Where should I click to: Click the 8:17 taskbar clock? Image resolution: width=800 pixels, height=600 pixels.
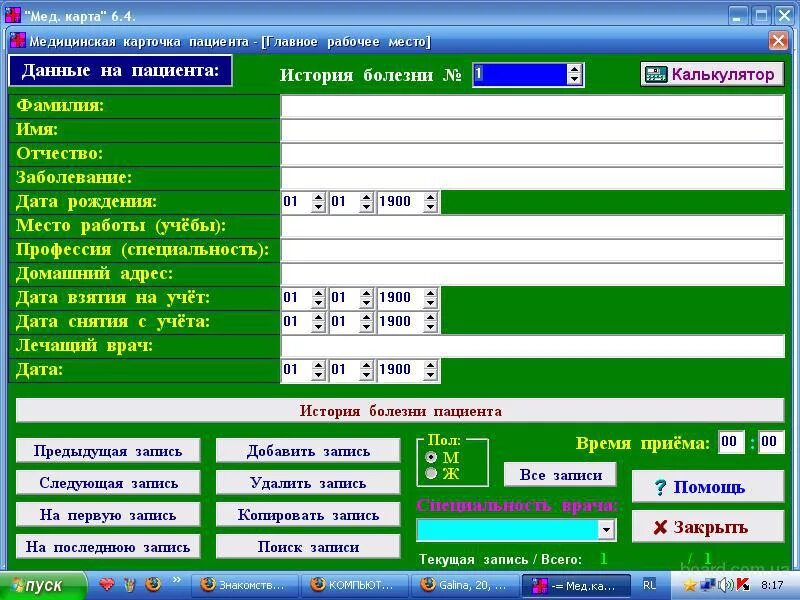[x=772, y=585]
